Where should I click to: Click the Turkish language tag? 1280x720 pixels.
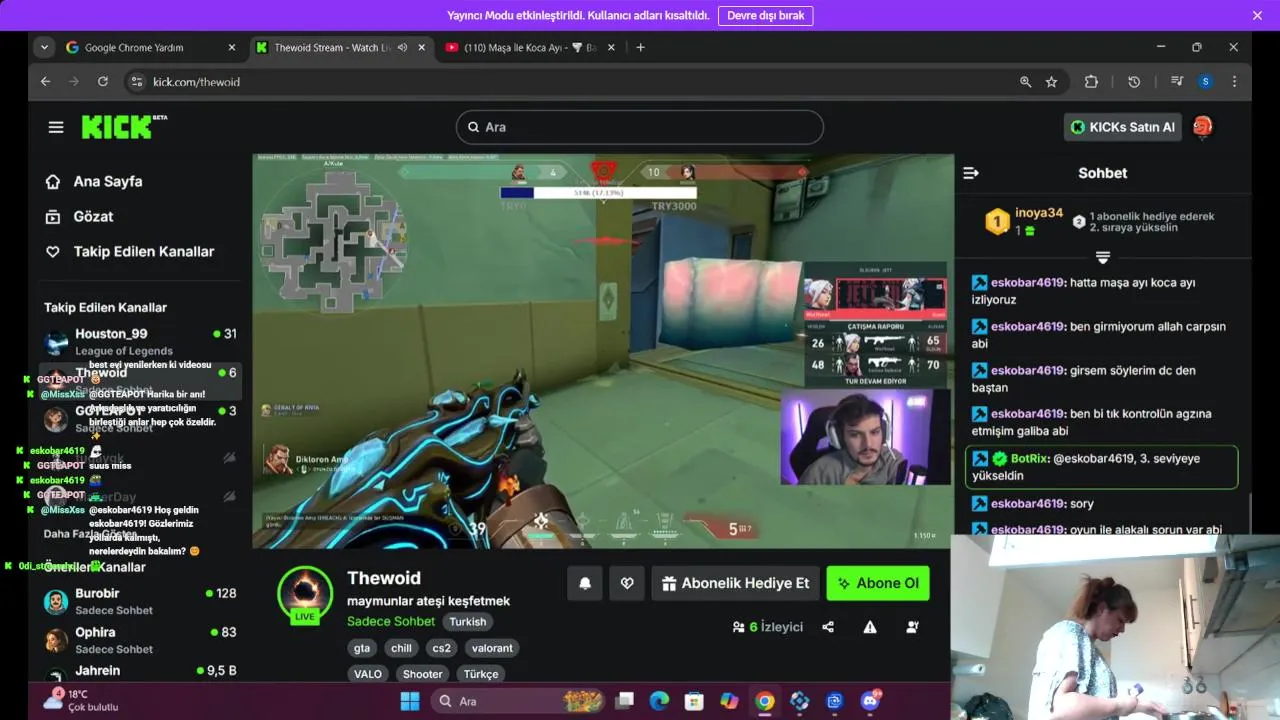coord(467,622)
